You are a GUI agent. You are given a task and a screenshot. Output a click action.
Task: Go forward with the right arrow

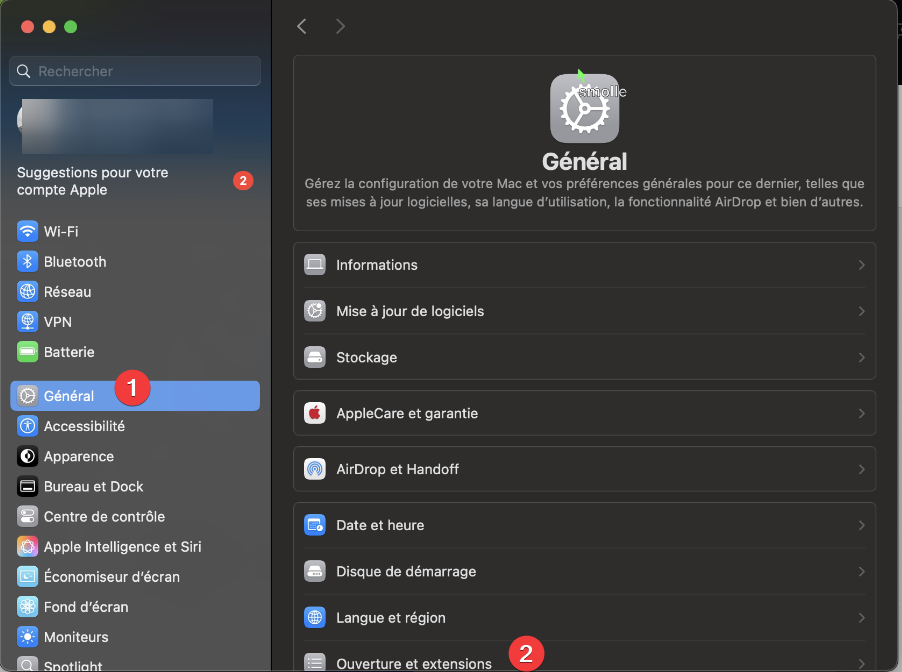click(340, 26)
